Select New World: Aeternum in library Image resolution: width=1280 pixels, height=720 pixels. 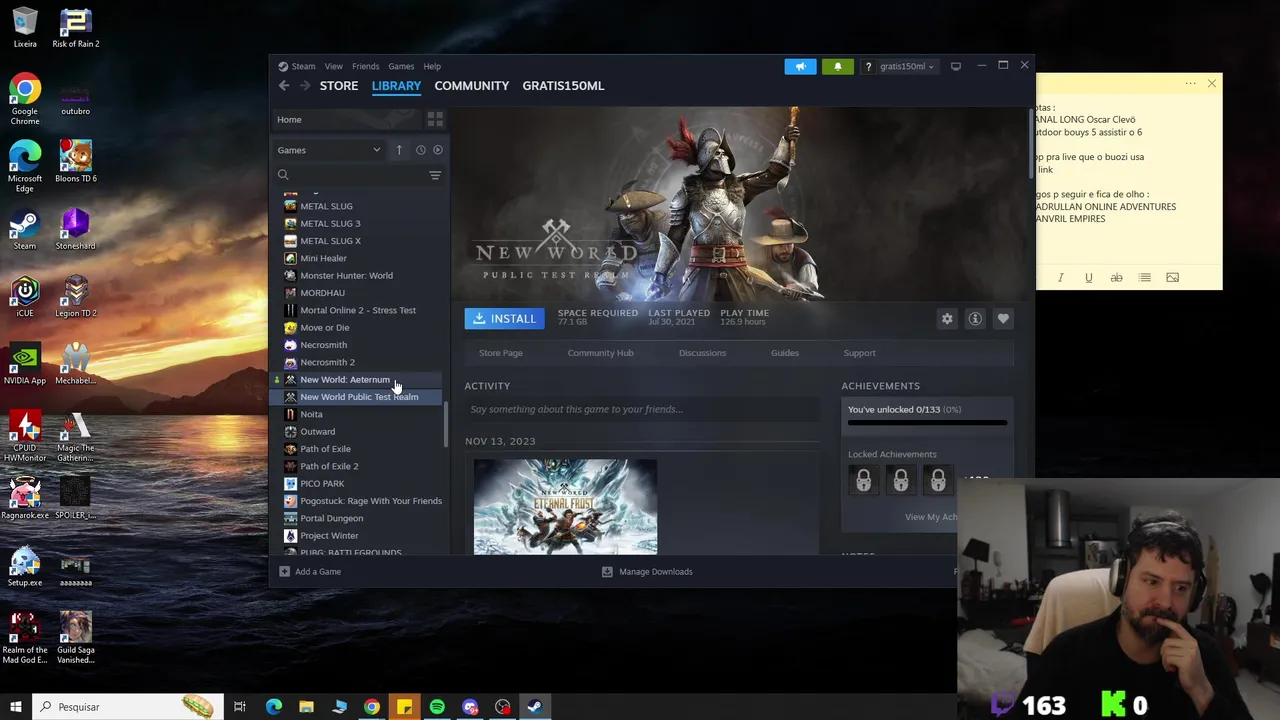(345, 380)
